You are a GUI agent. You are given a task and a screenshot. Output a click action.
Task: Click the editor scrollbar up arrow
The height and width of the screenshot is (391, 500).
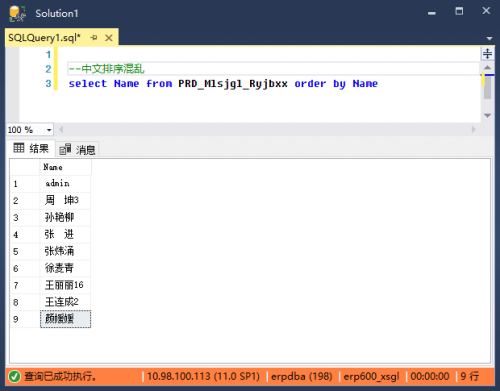point(487,67)
